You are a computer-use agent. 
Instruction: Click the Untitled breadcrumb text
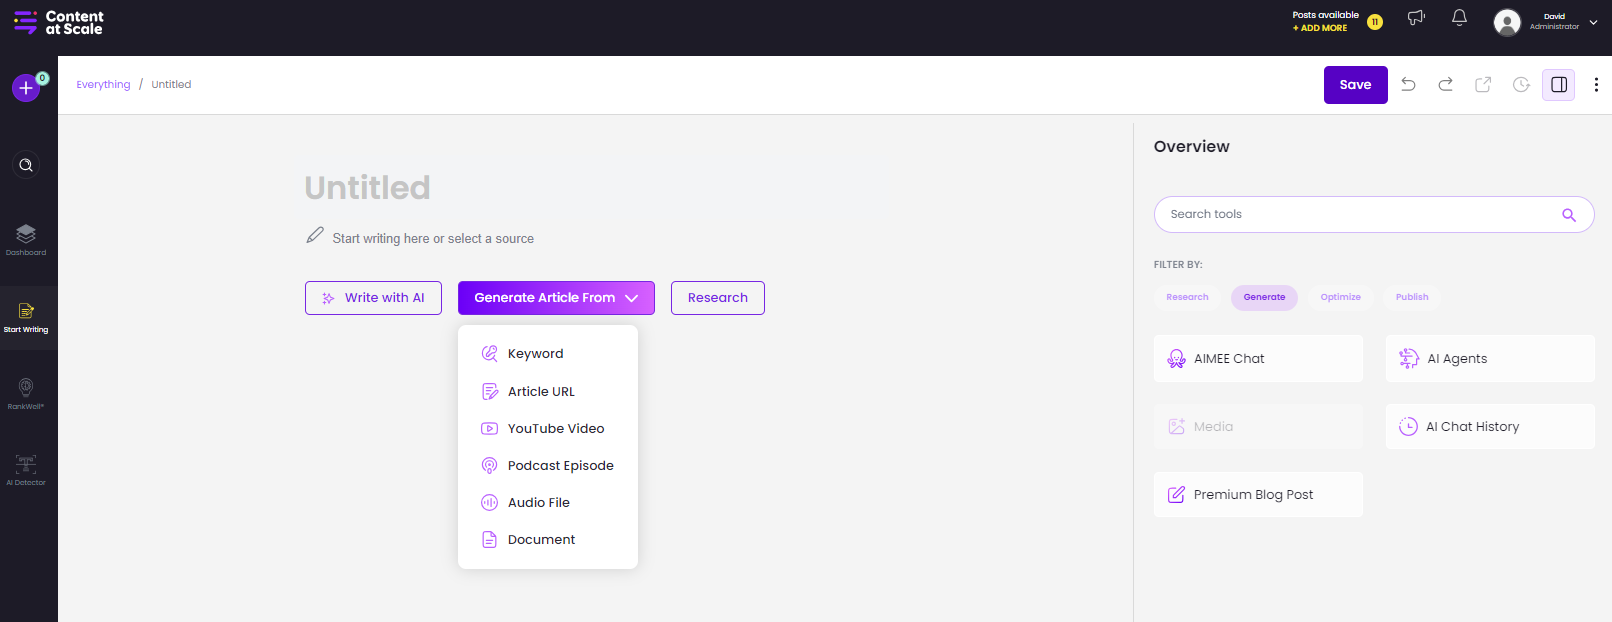click(x=171, y=85)
